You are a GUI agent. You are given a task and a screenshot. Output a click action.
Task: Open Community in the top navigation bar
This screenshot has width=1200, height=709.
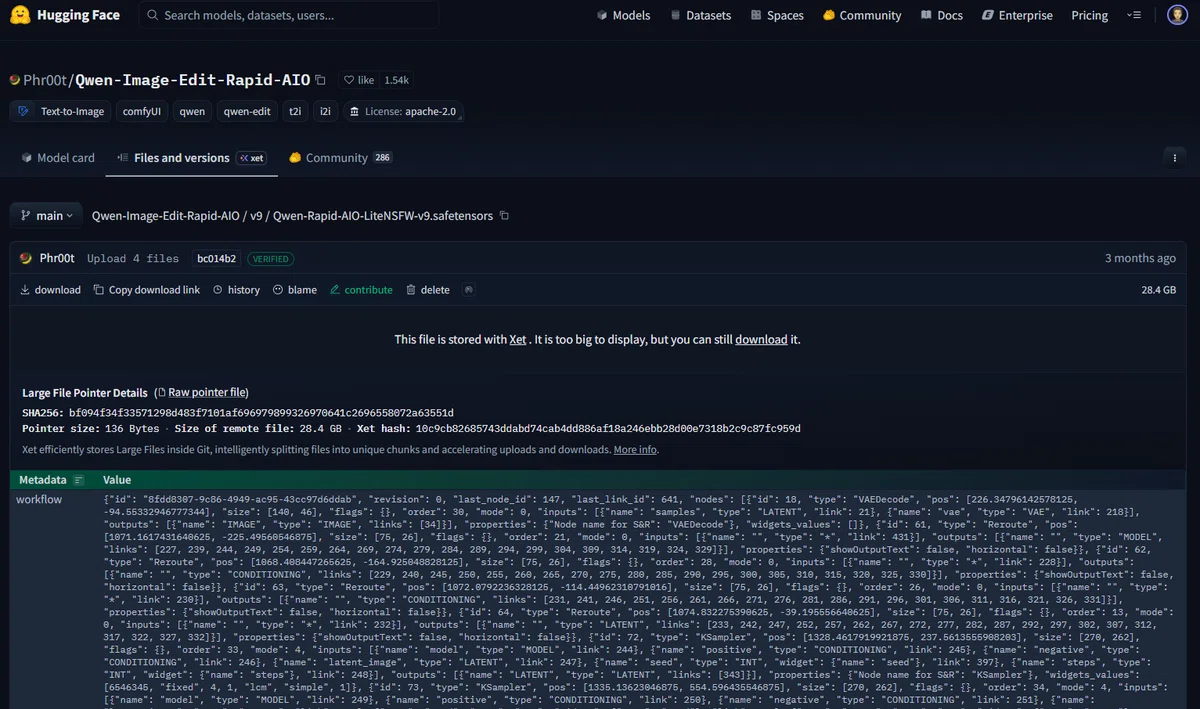(862, 15)
